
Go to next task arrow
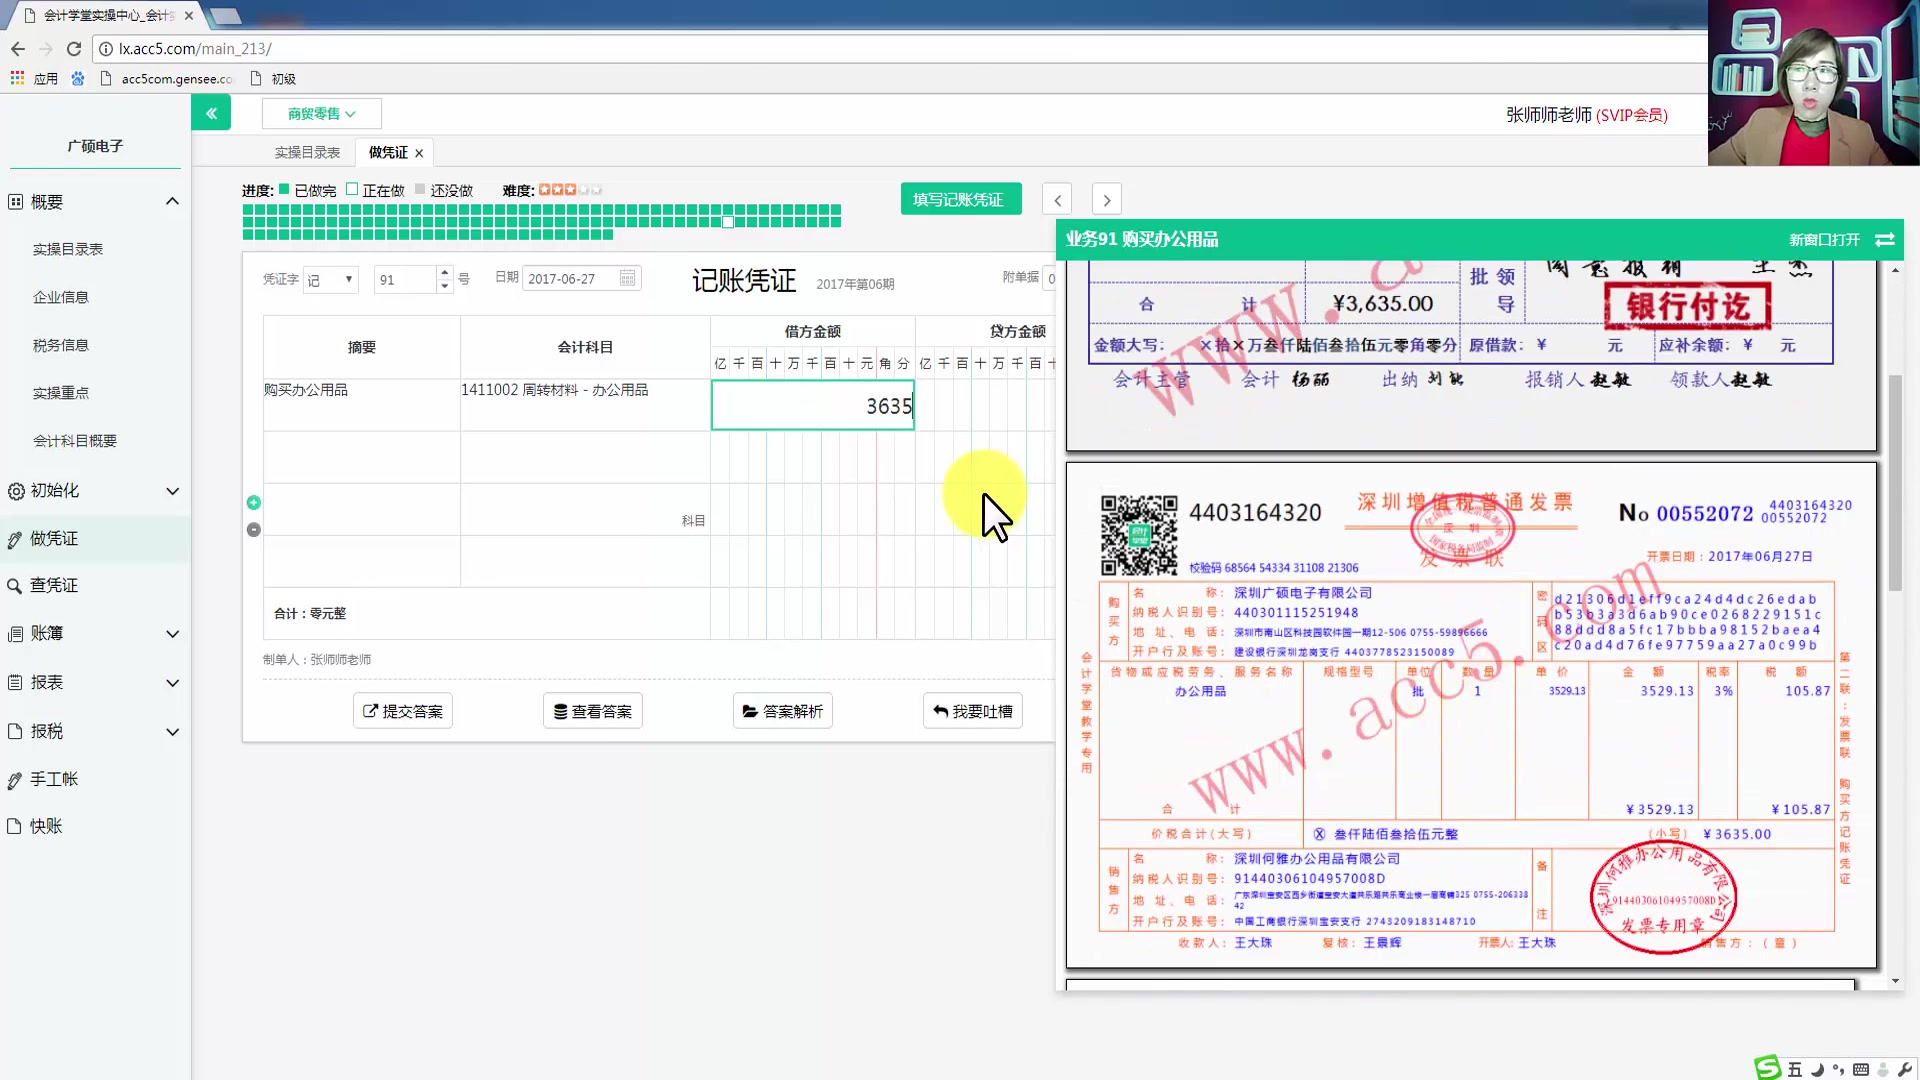click(x=1106, y=200)
